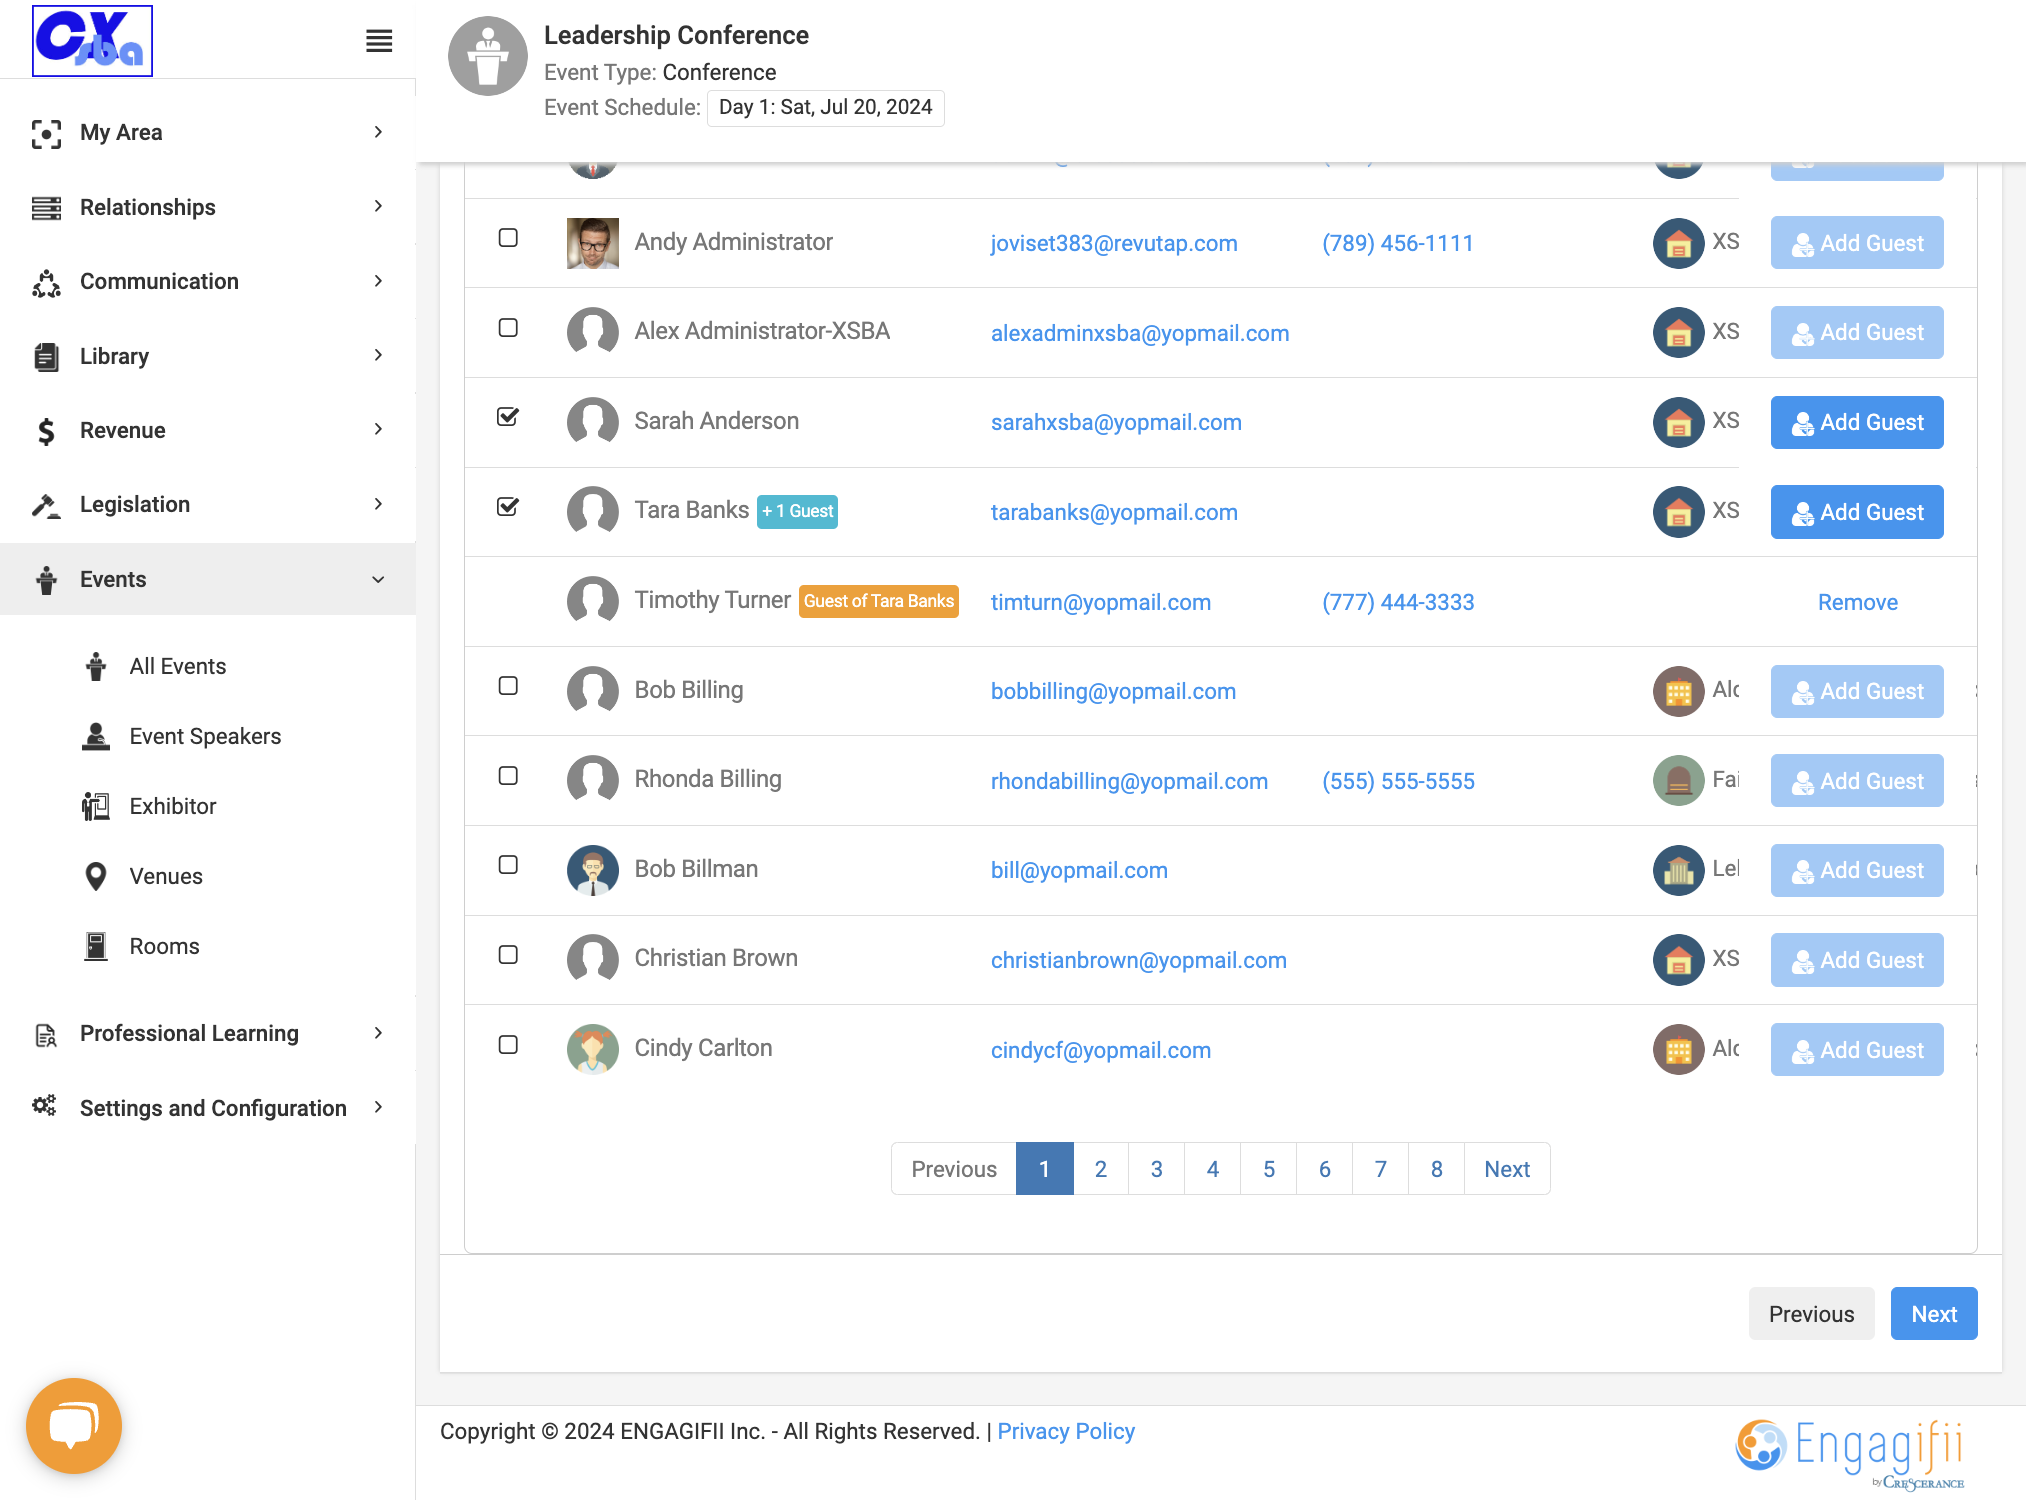Click the Event Speakers icon
2026x1500 pixels.
(96, 736)
